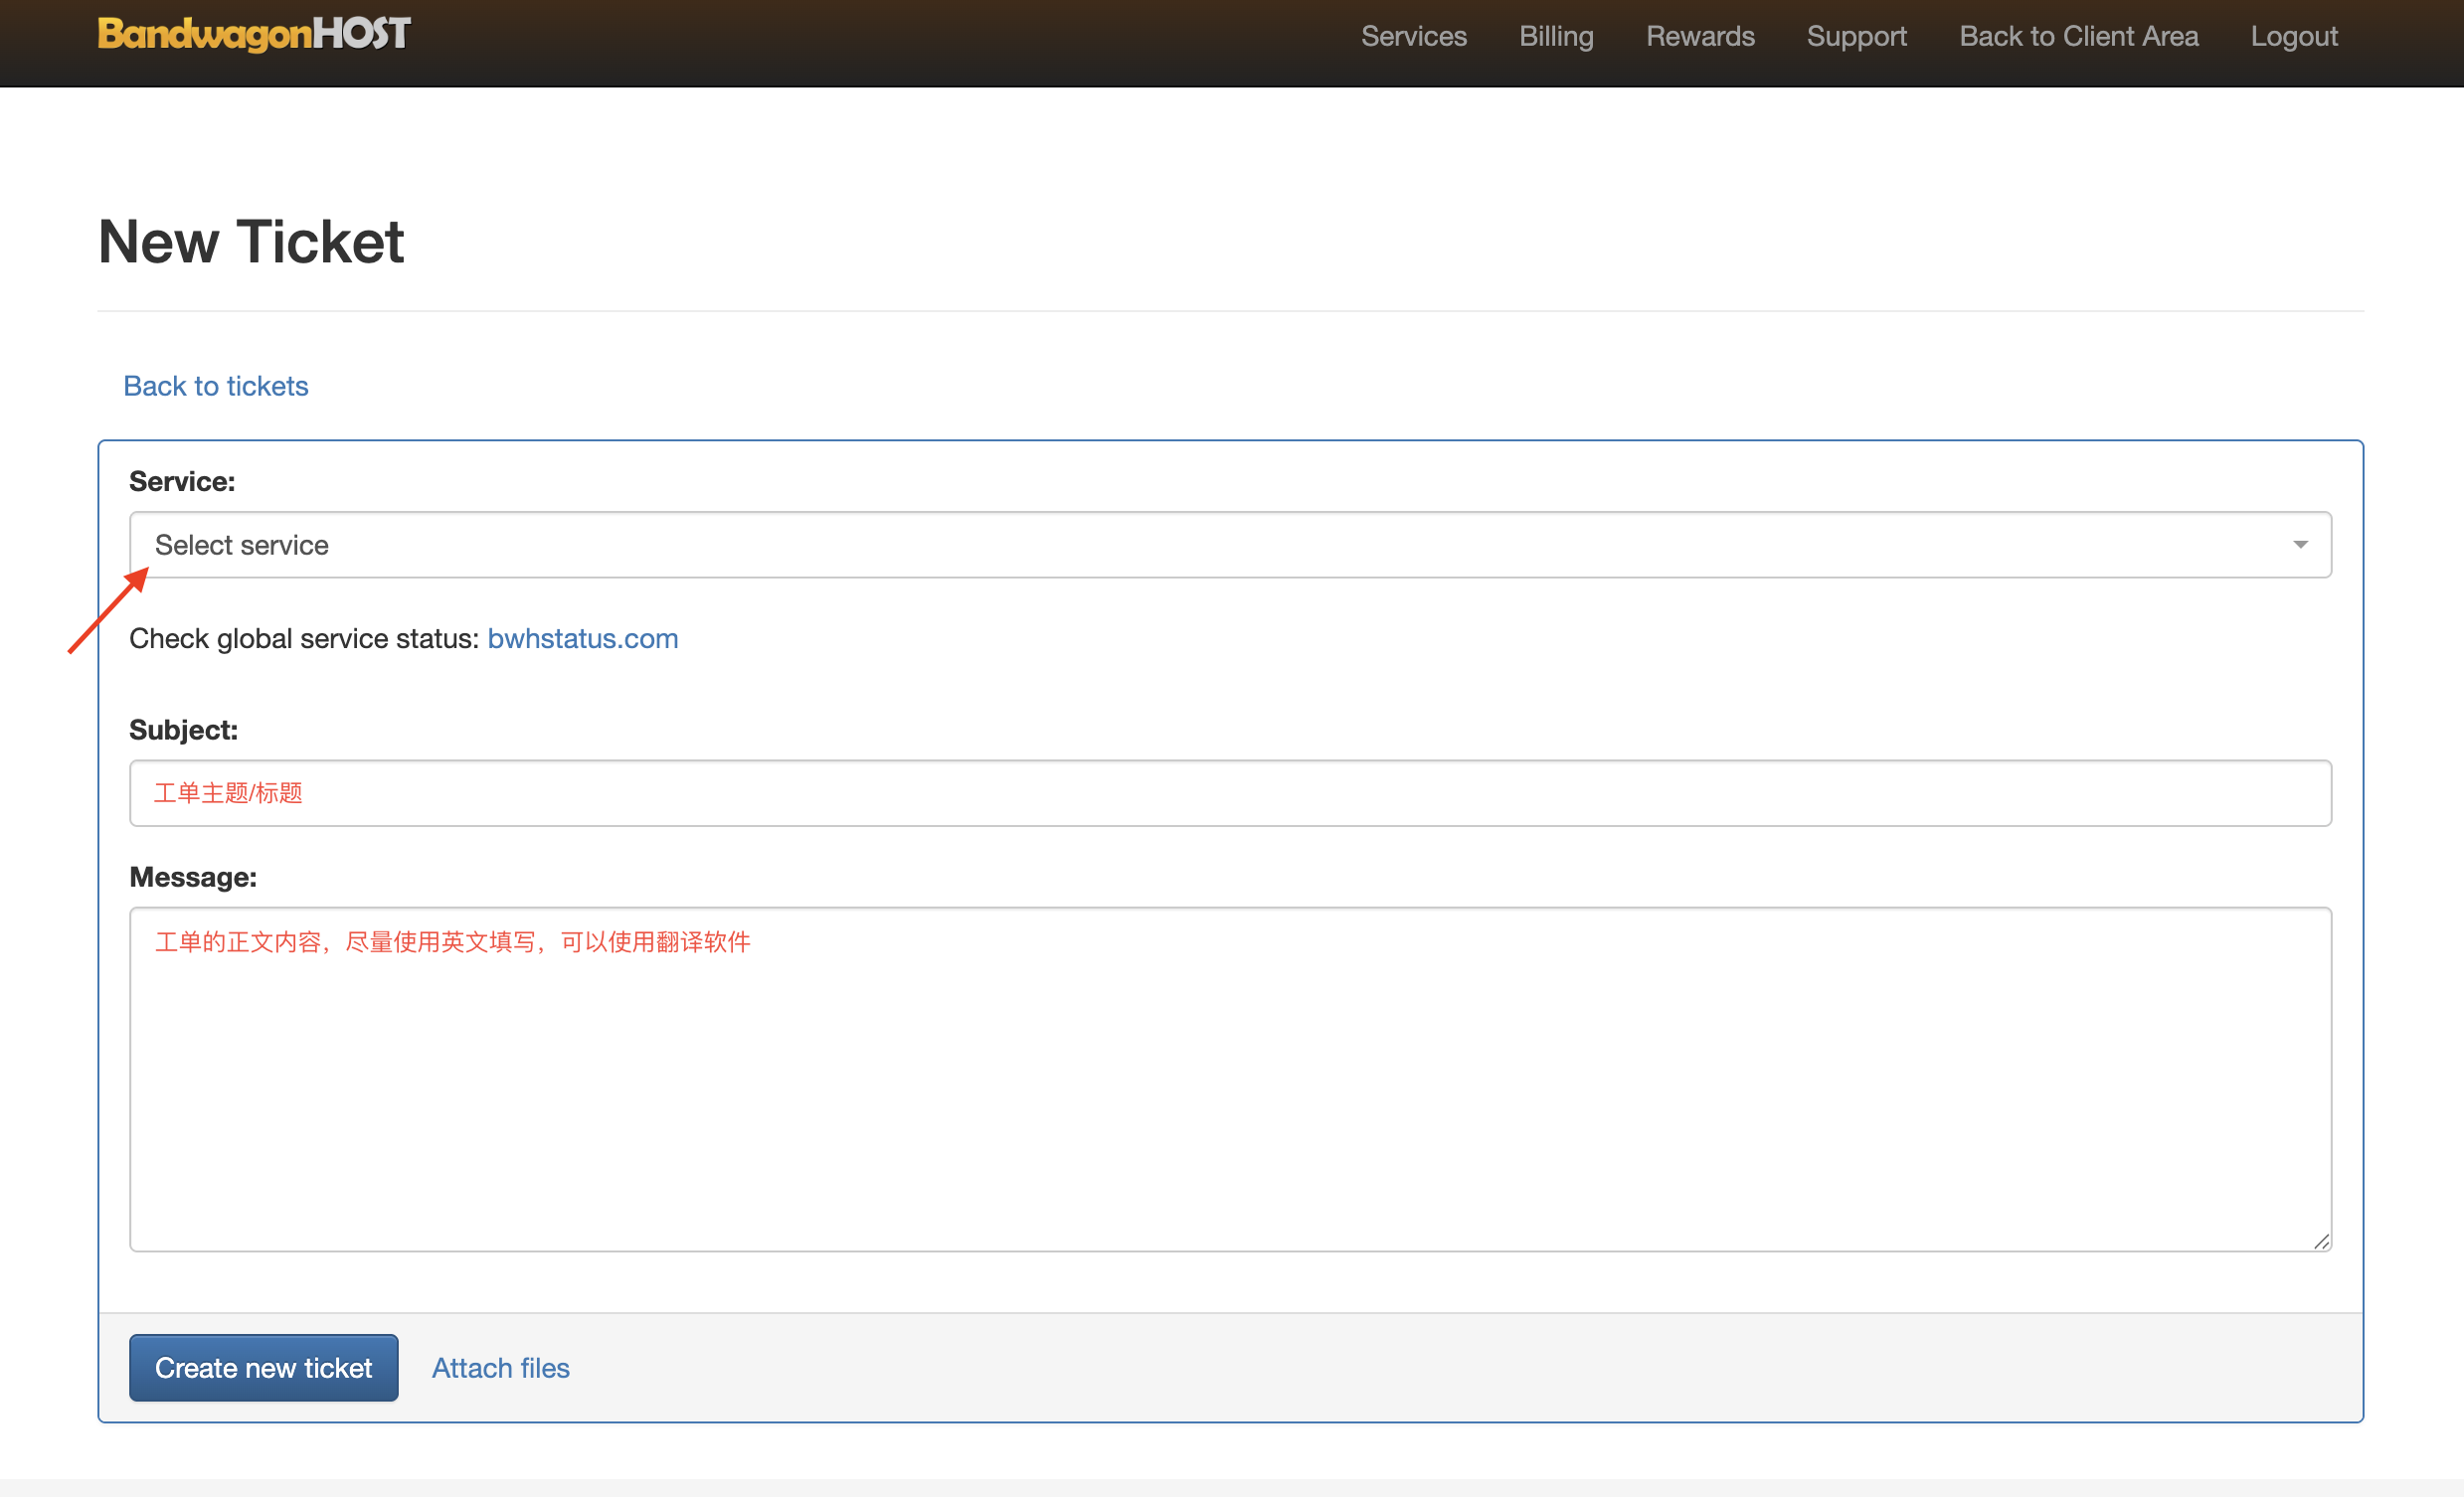
Task: Focus the Subject input field
Action: (x=1230, y=793)
